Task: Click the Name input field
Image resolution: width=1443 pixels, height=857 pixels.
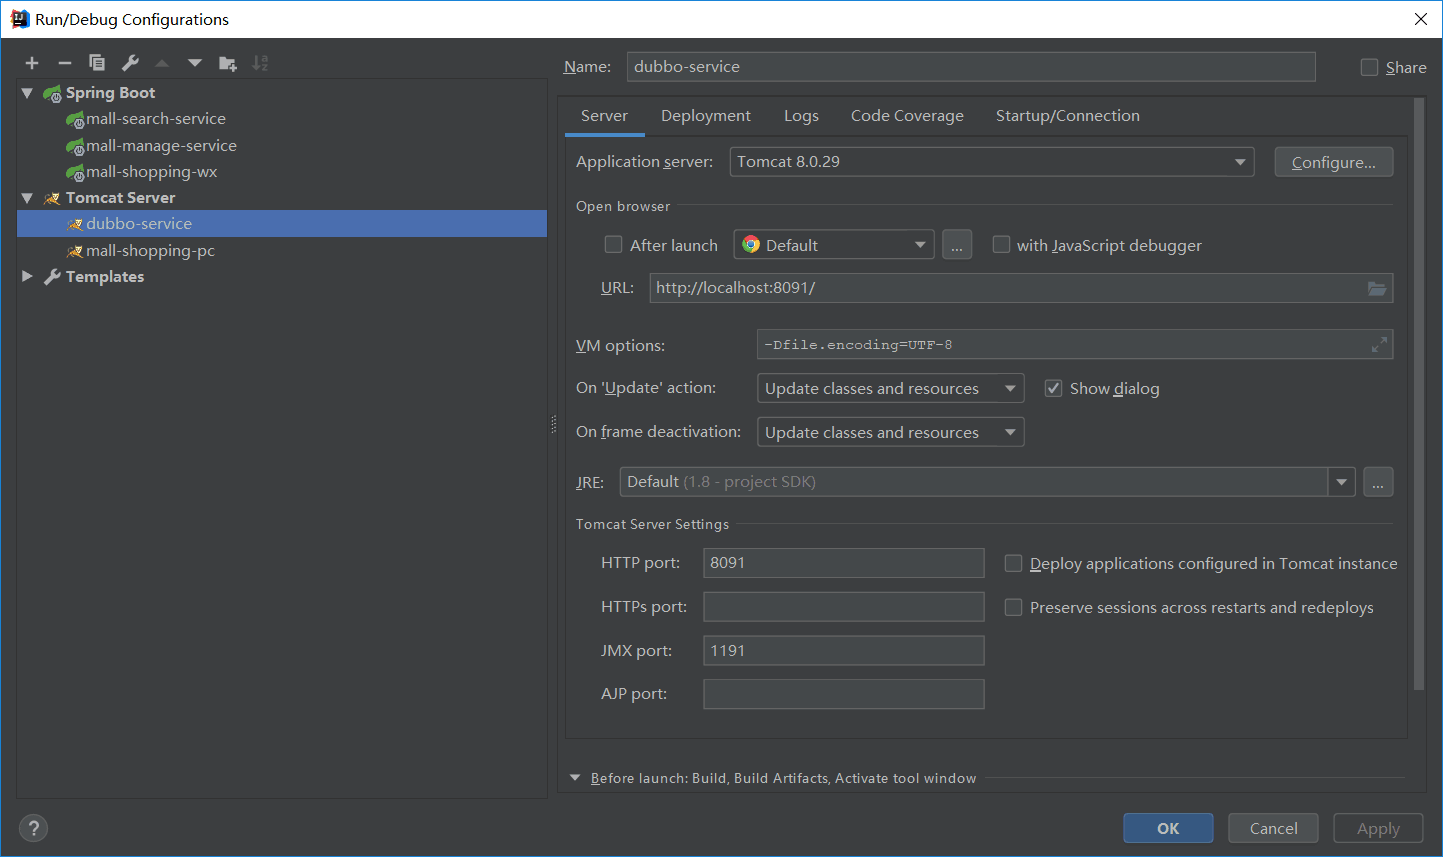Action: pyautogui.click(x=971, y=67)
